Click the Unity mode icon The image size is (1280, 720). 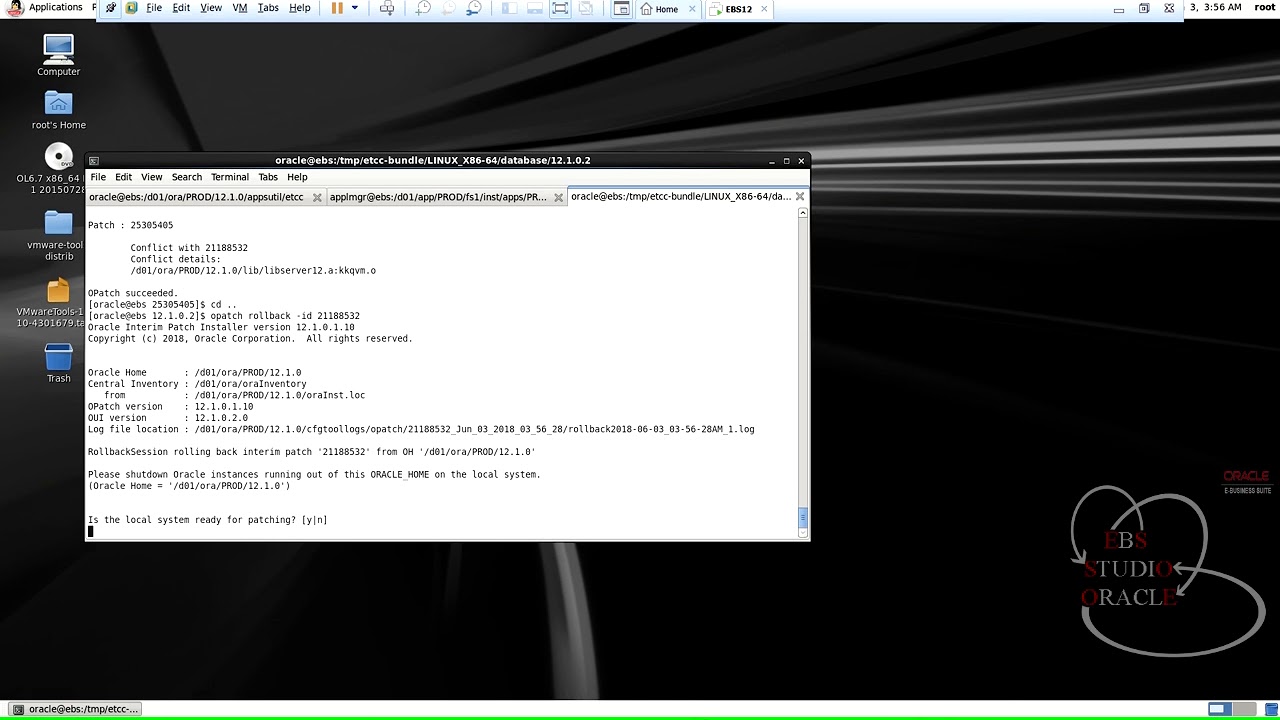586,8
